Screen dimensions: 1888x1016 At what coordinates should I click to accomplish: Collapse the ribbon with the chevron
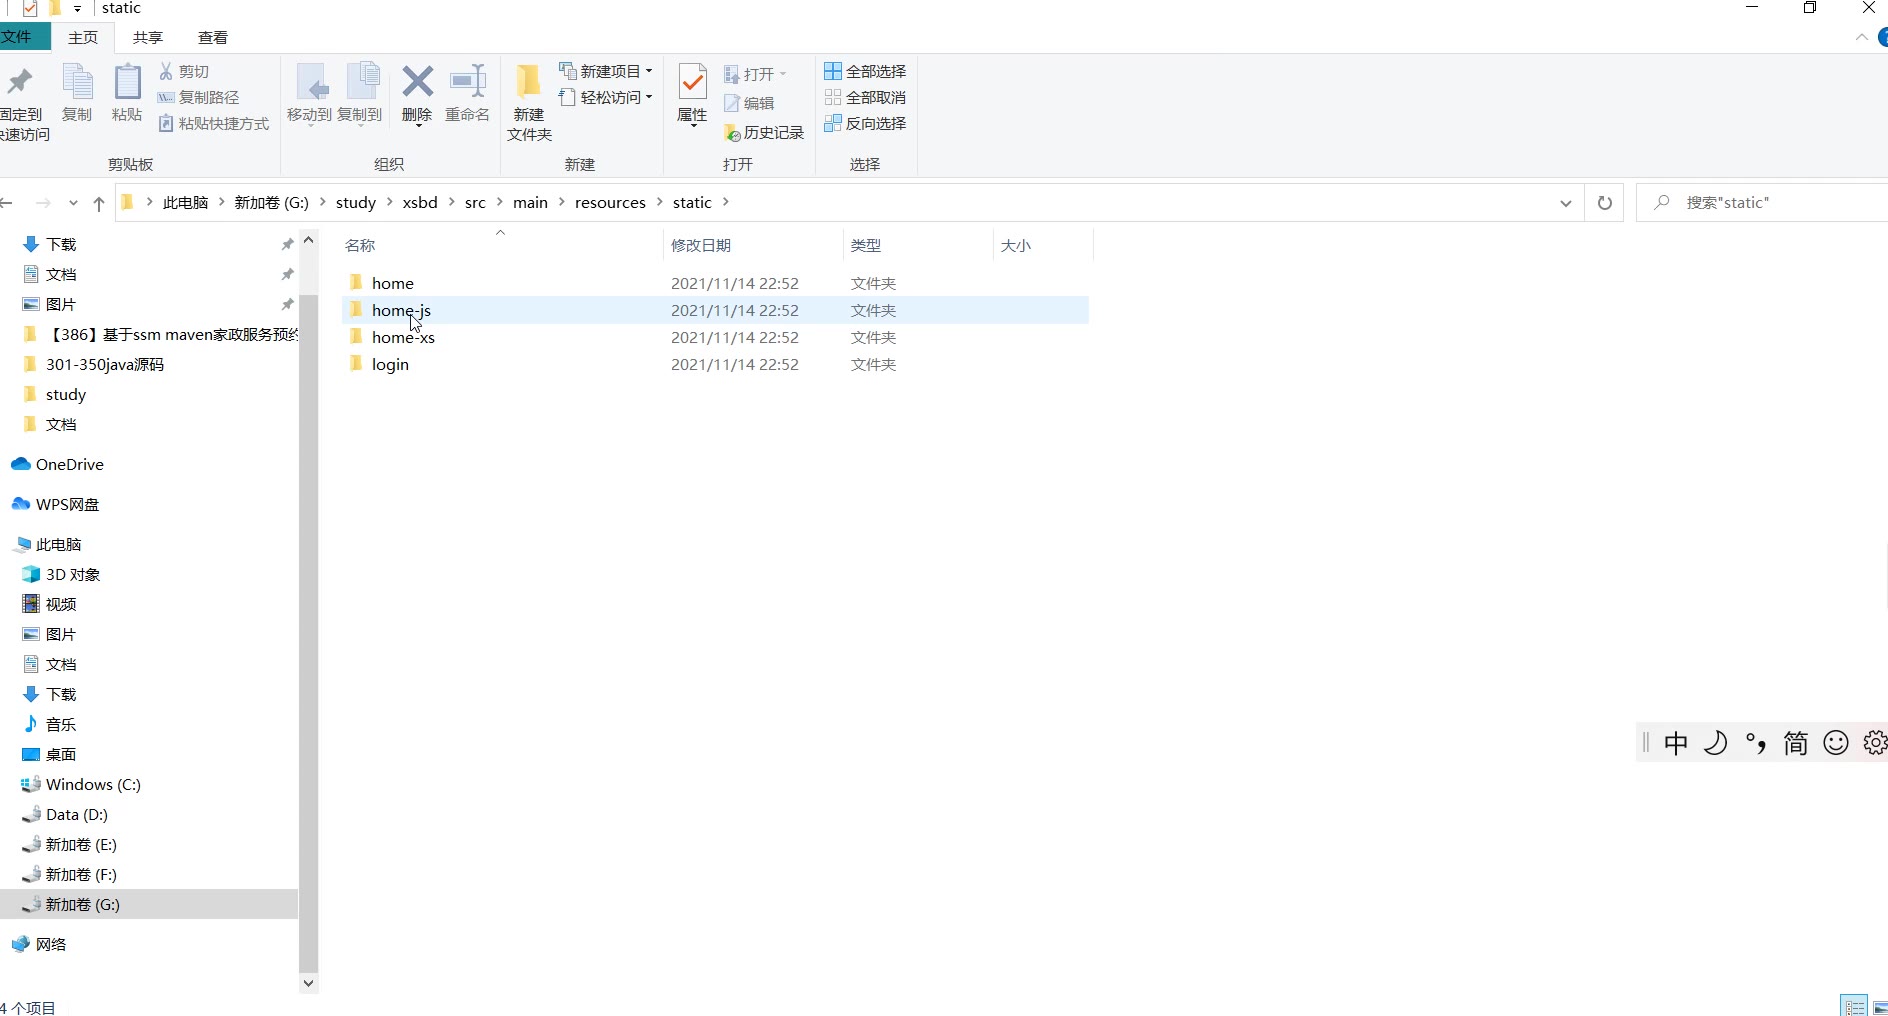point(1861,37)
